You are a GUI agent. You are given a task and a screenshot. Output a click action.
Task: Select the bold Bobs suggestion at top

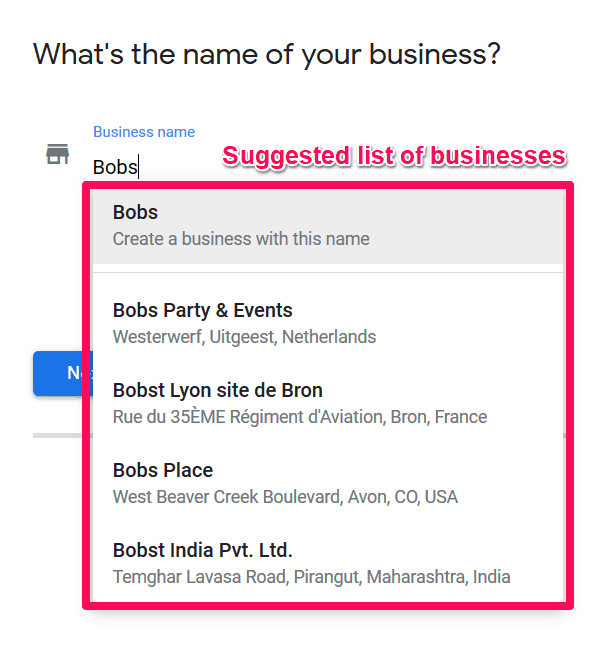135,212
